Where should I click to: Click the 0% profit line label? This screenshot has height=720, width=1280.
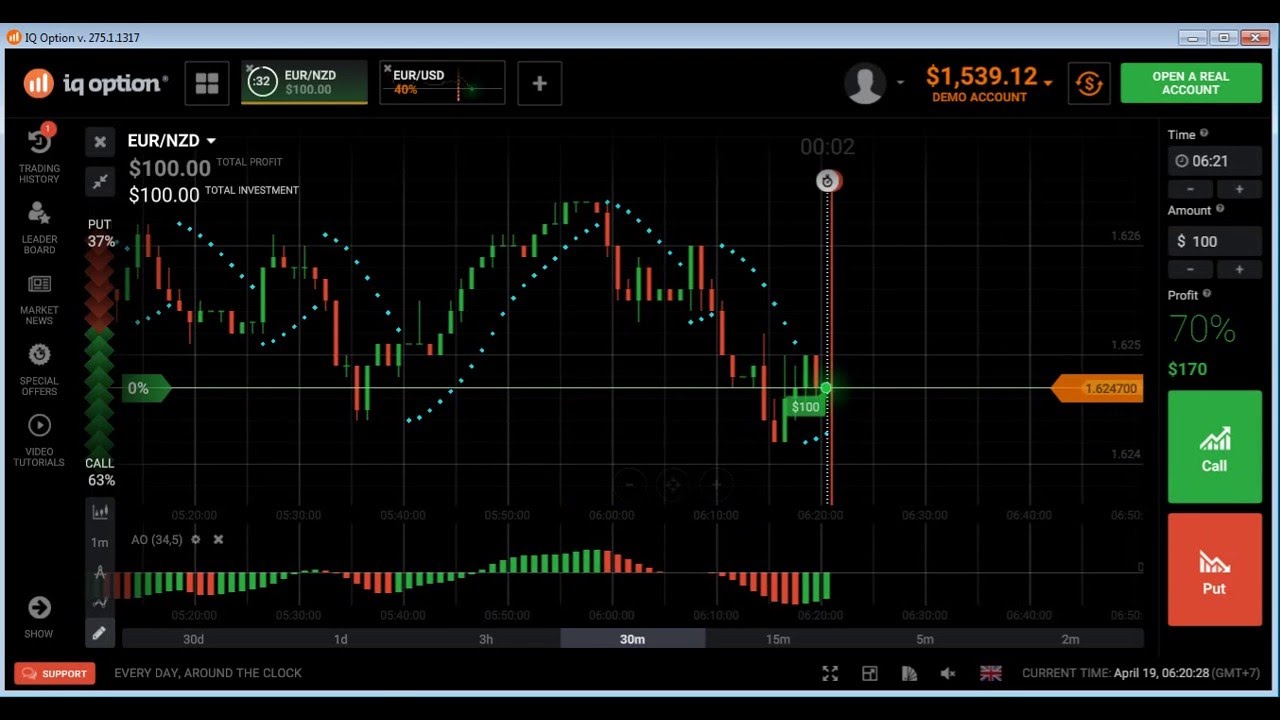(146, 388)
